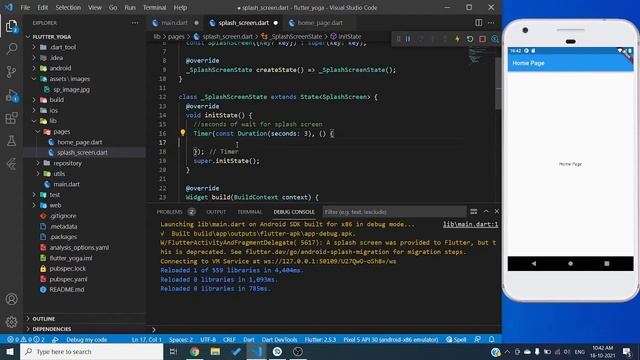Viewport: 640px width, 360px height.
Task: Open the File menu
Action: [25, 7]
